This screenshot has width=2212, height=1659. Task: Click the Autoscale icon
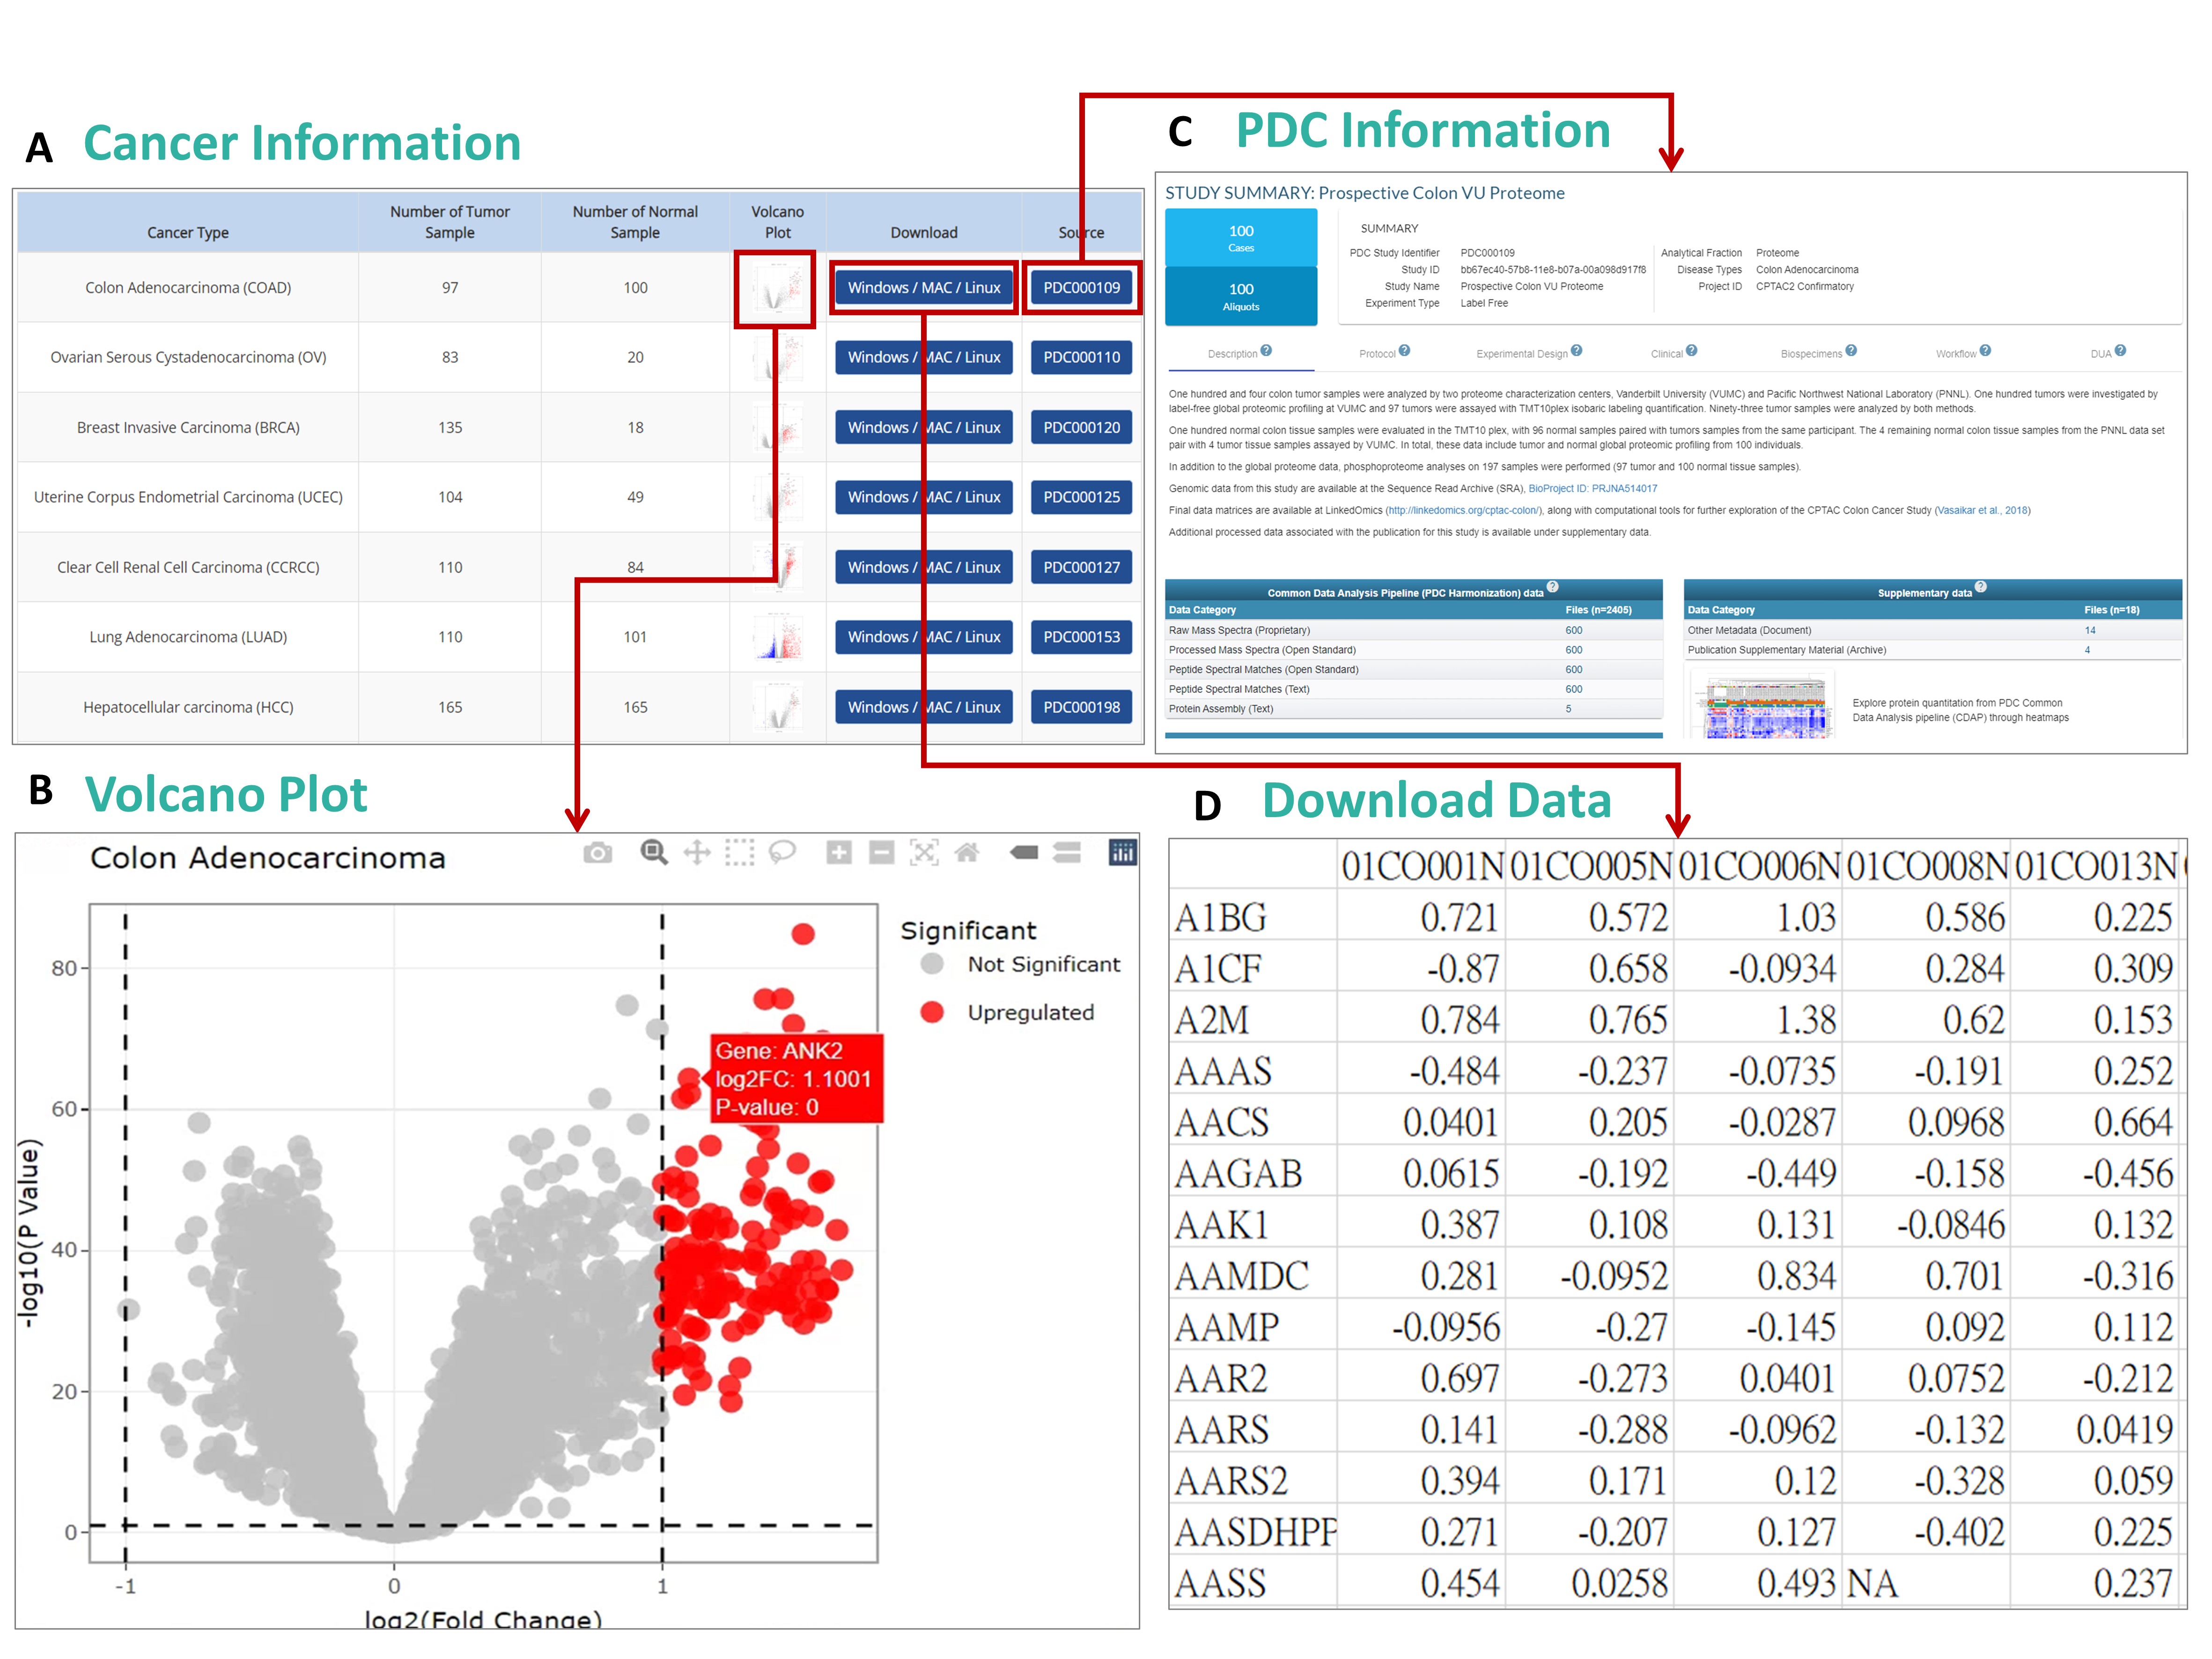tap(924, 852)
